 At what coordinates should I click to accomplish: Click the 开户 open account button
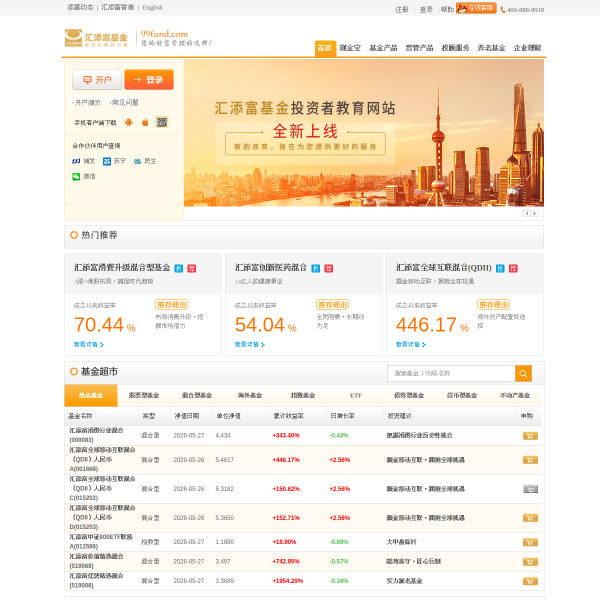coord(97,80)
